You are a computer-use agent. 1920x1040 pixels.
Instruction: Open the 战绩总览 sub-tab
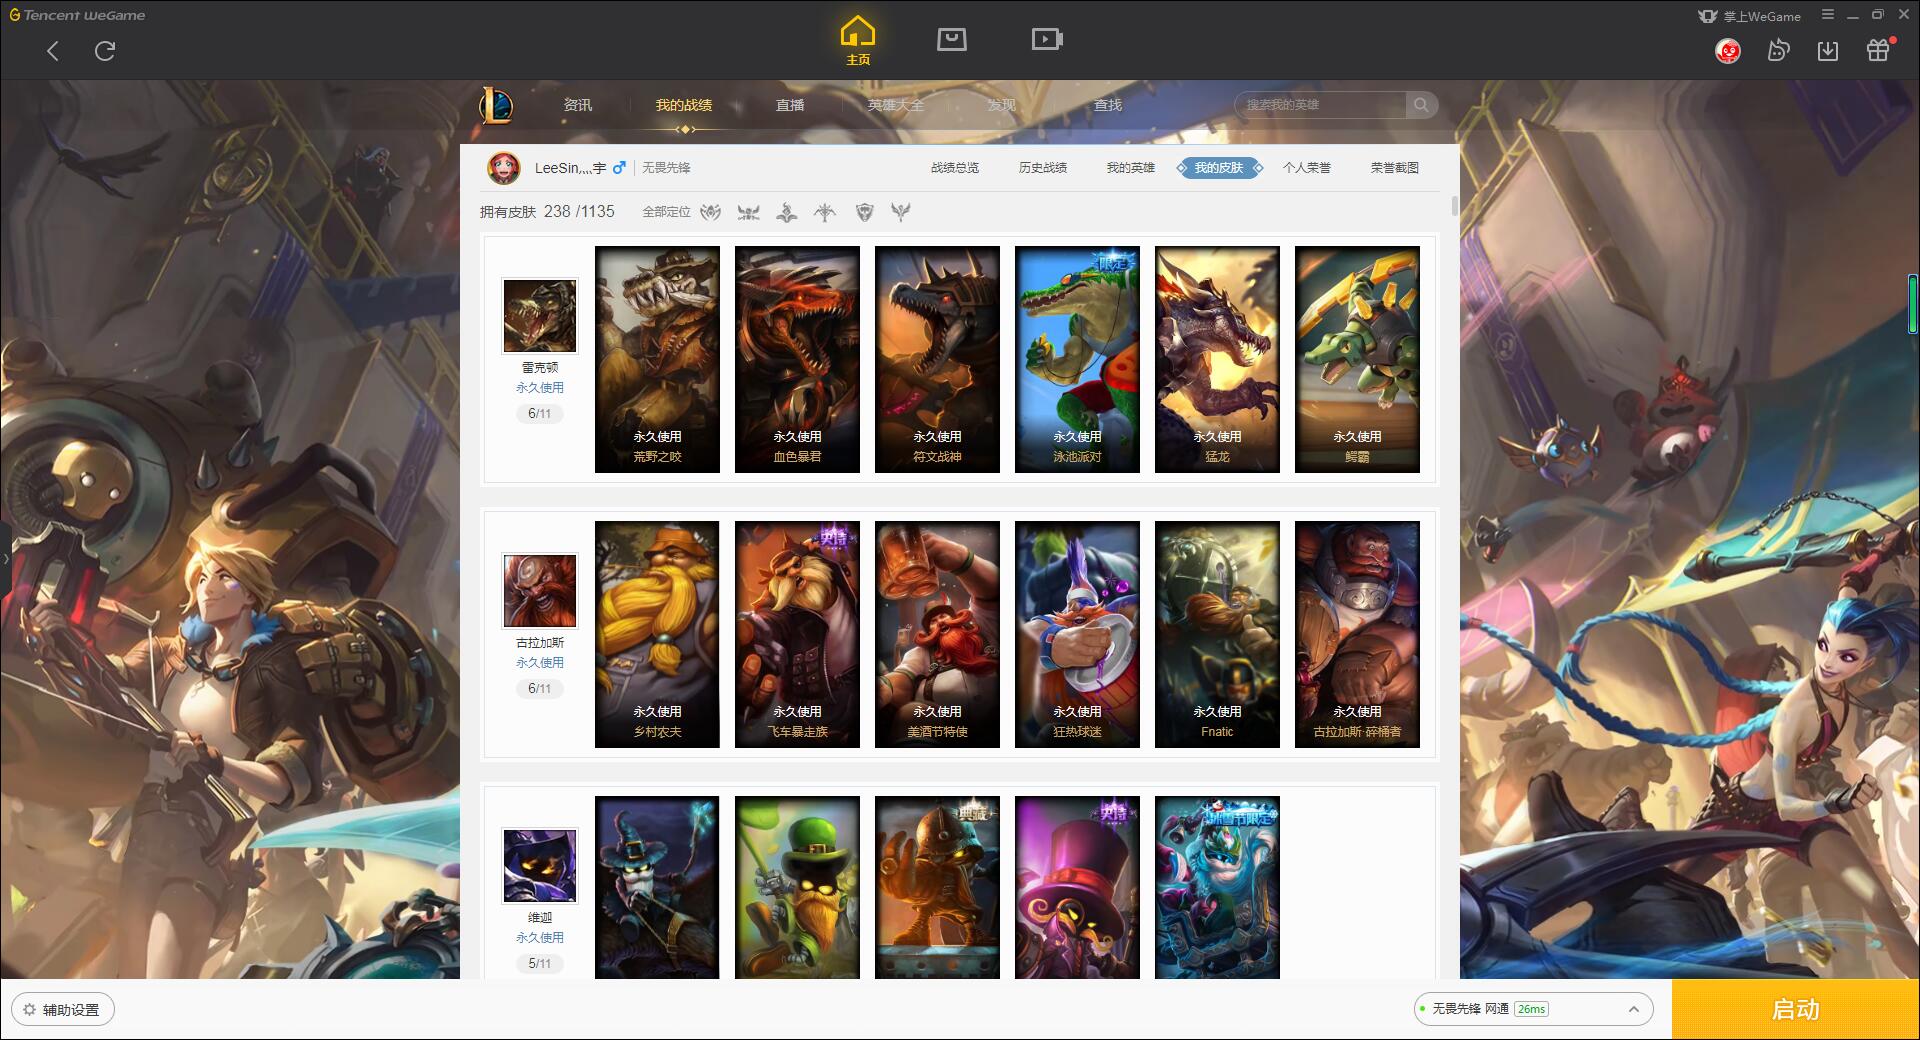coord(955,168)
